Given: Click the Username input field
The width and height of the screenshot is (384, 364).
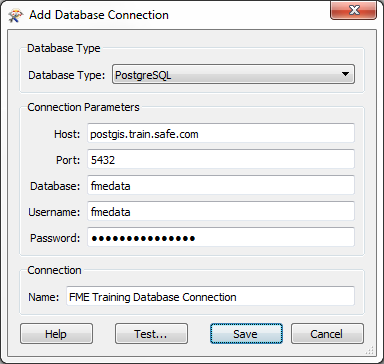Looking at the screenshot, I should pos(221,211).
